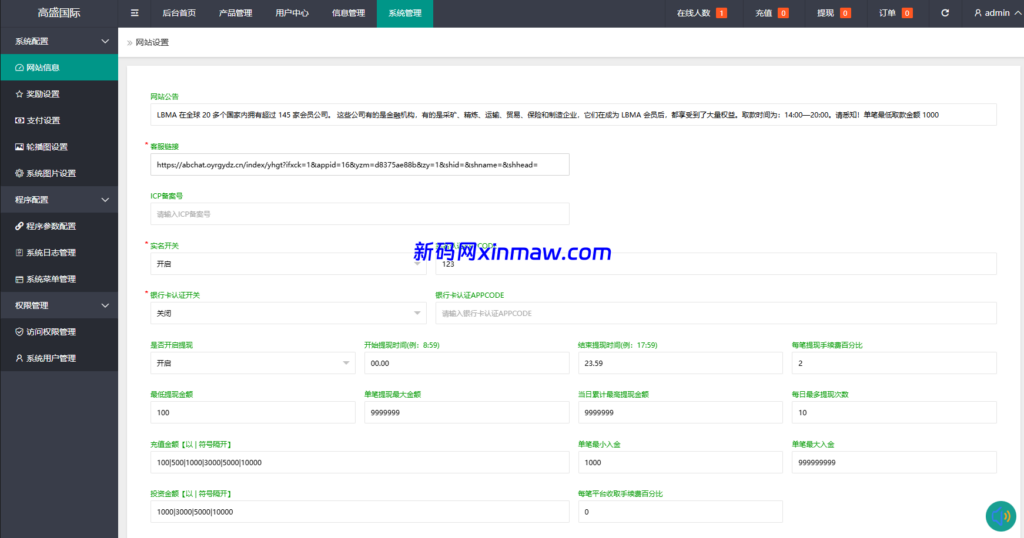Click the 充值金额 amounts input field
This screenshot has width=1024, height=538.
coord(360,462)
